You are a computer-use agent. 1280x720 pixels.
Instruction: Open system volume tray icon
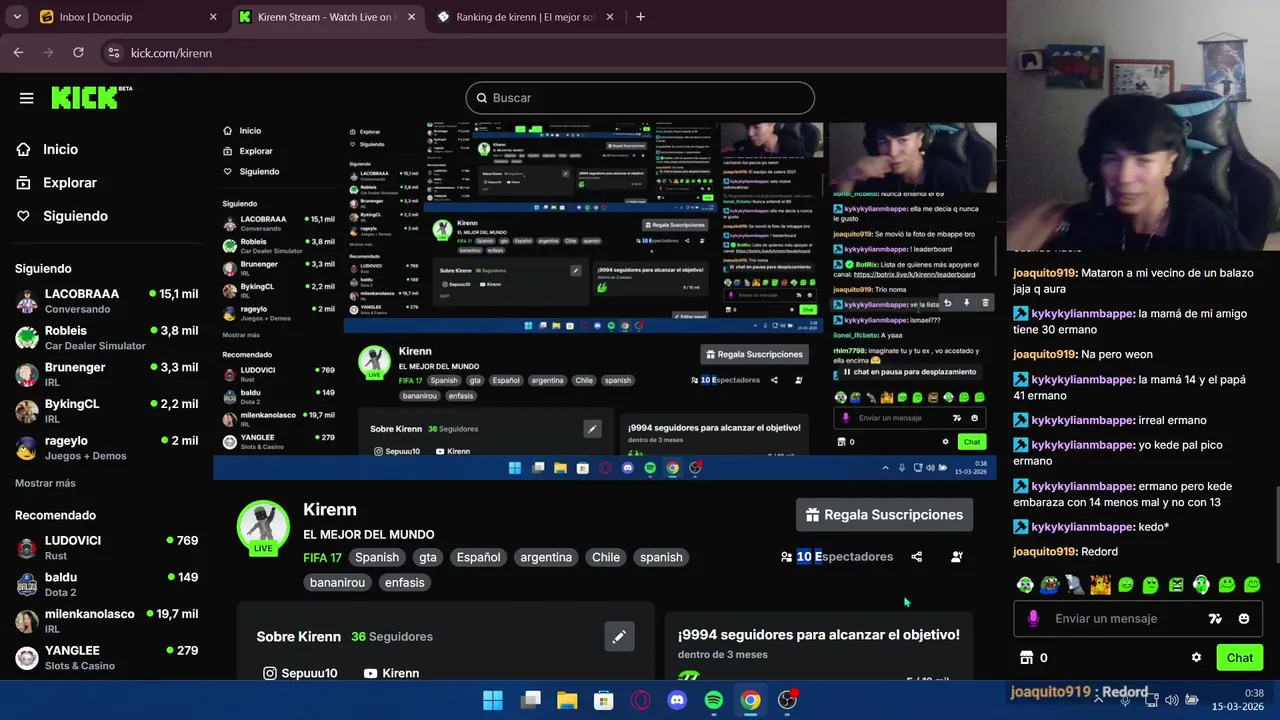[x=1171, y=700]
